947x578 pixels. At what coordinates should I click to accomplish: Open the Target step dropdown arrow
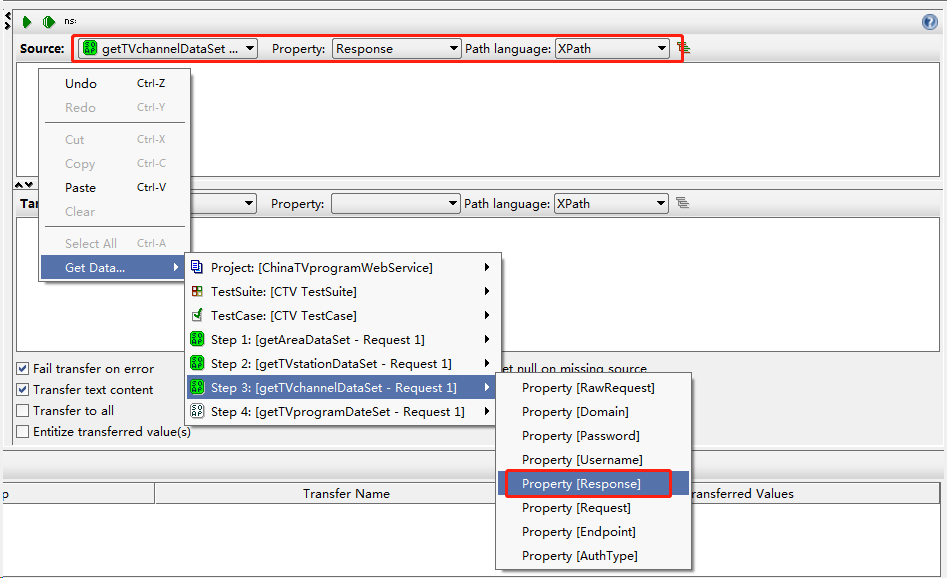(x=248, y=204)
